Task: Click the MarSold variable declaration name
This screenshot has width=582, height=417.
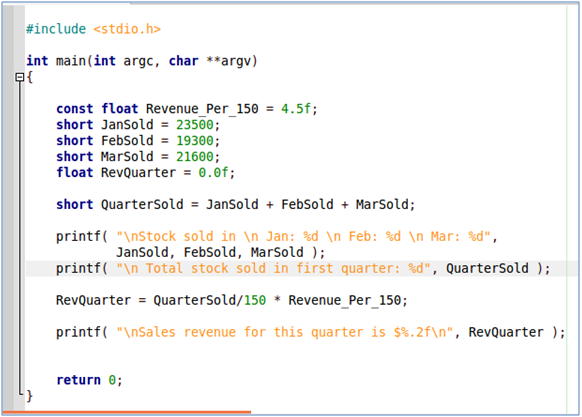Action: click(x=127, y=157)
